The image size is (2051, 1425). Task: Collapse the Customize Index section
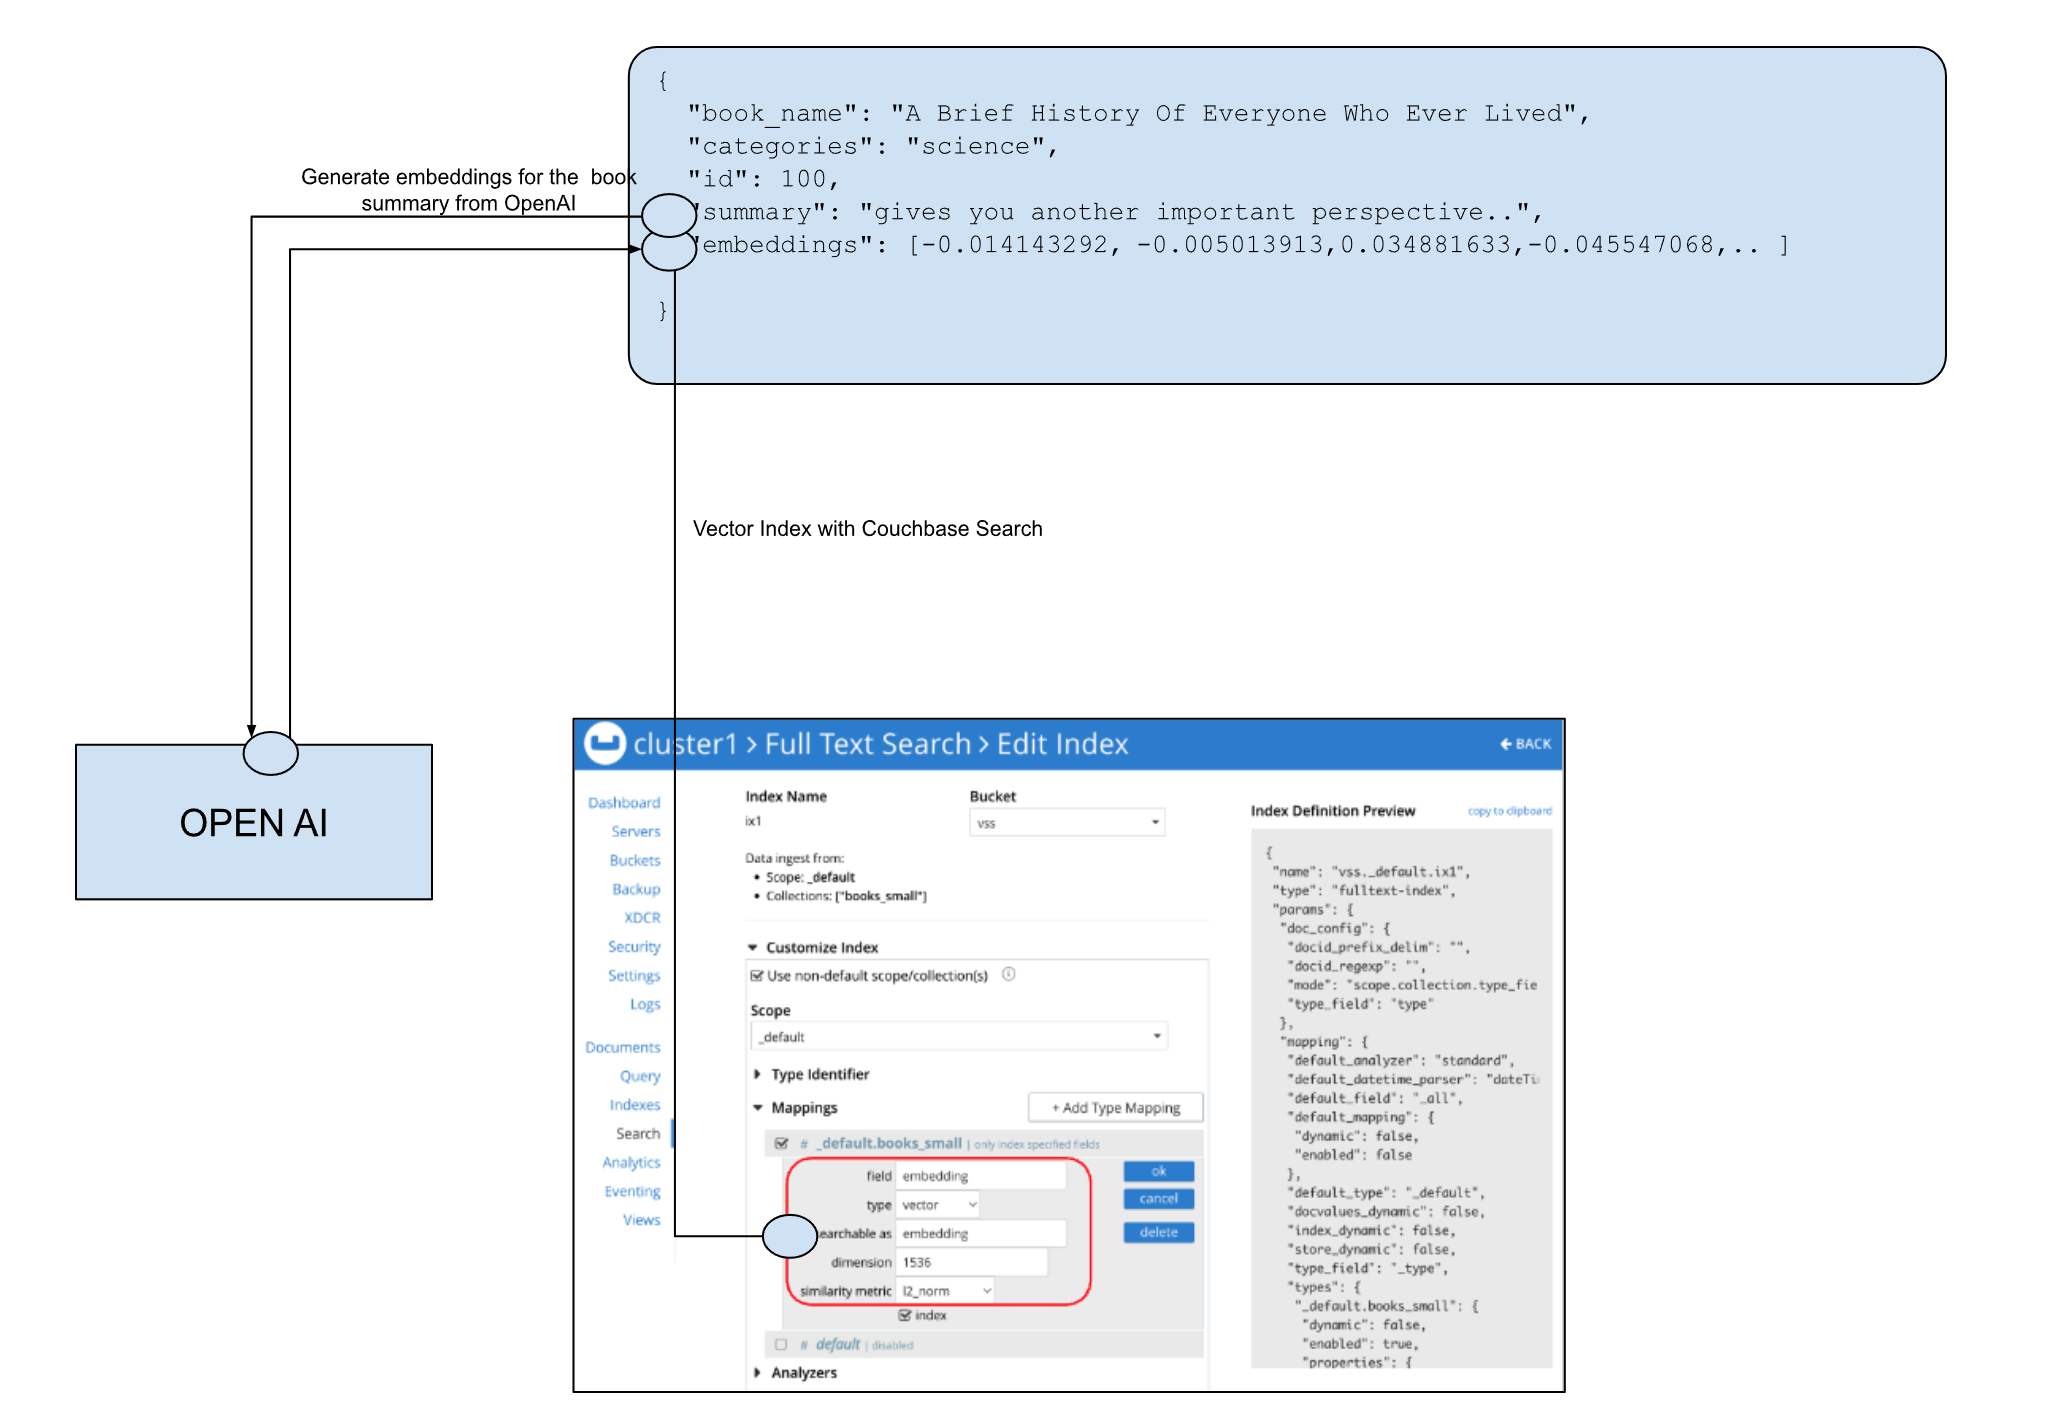[x=814, y=947]
